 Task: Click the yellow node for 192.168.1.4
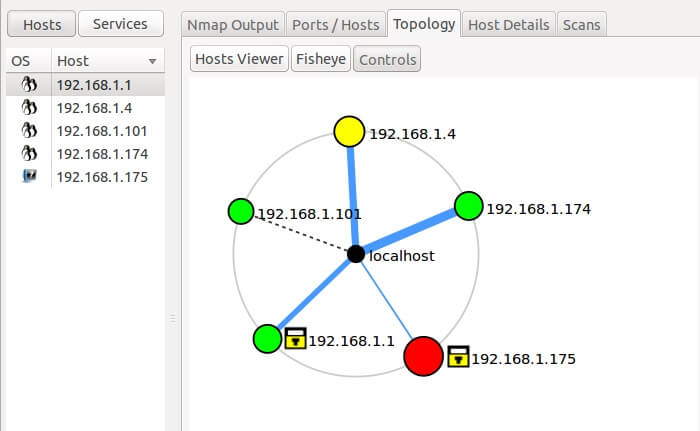349,131
